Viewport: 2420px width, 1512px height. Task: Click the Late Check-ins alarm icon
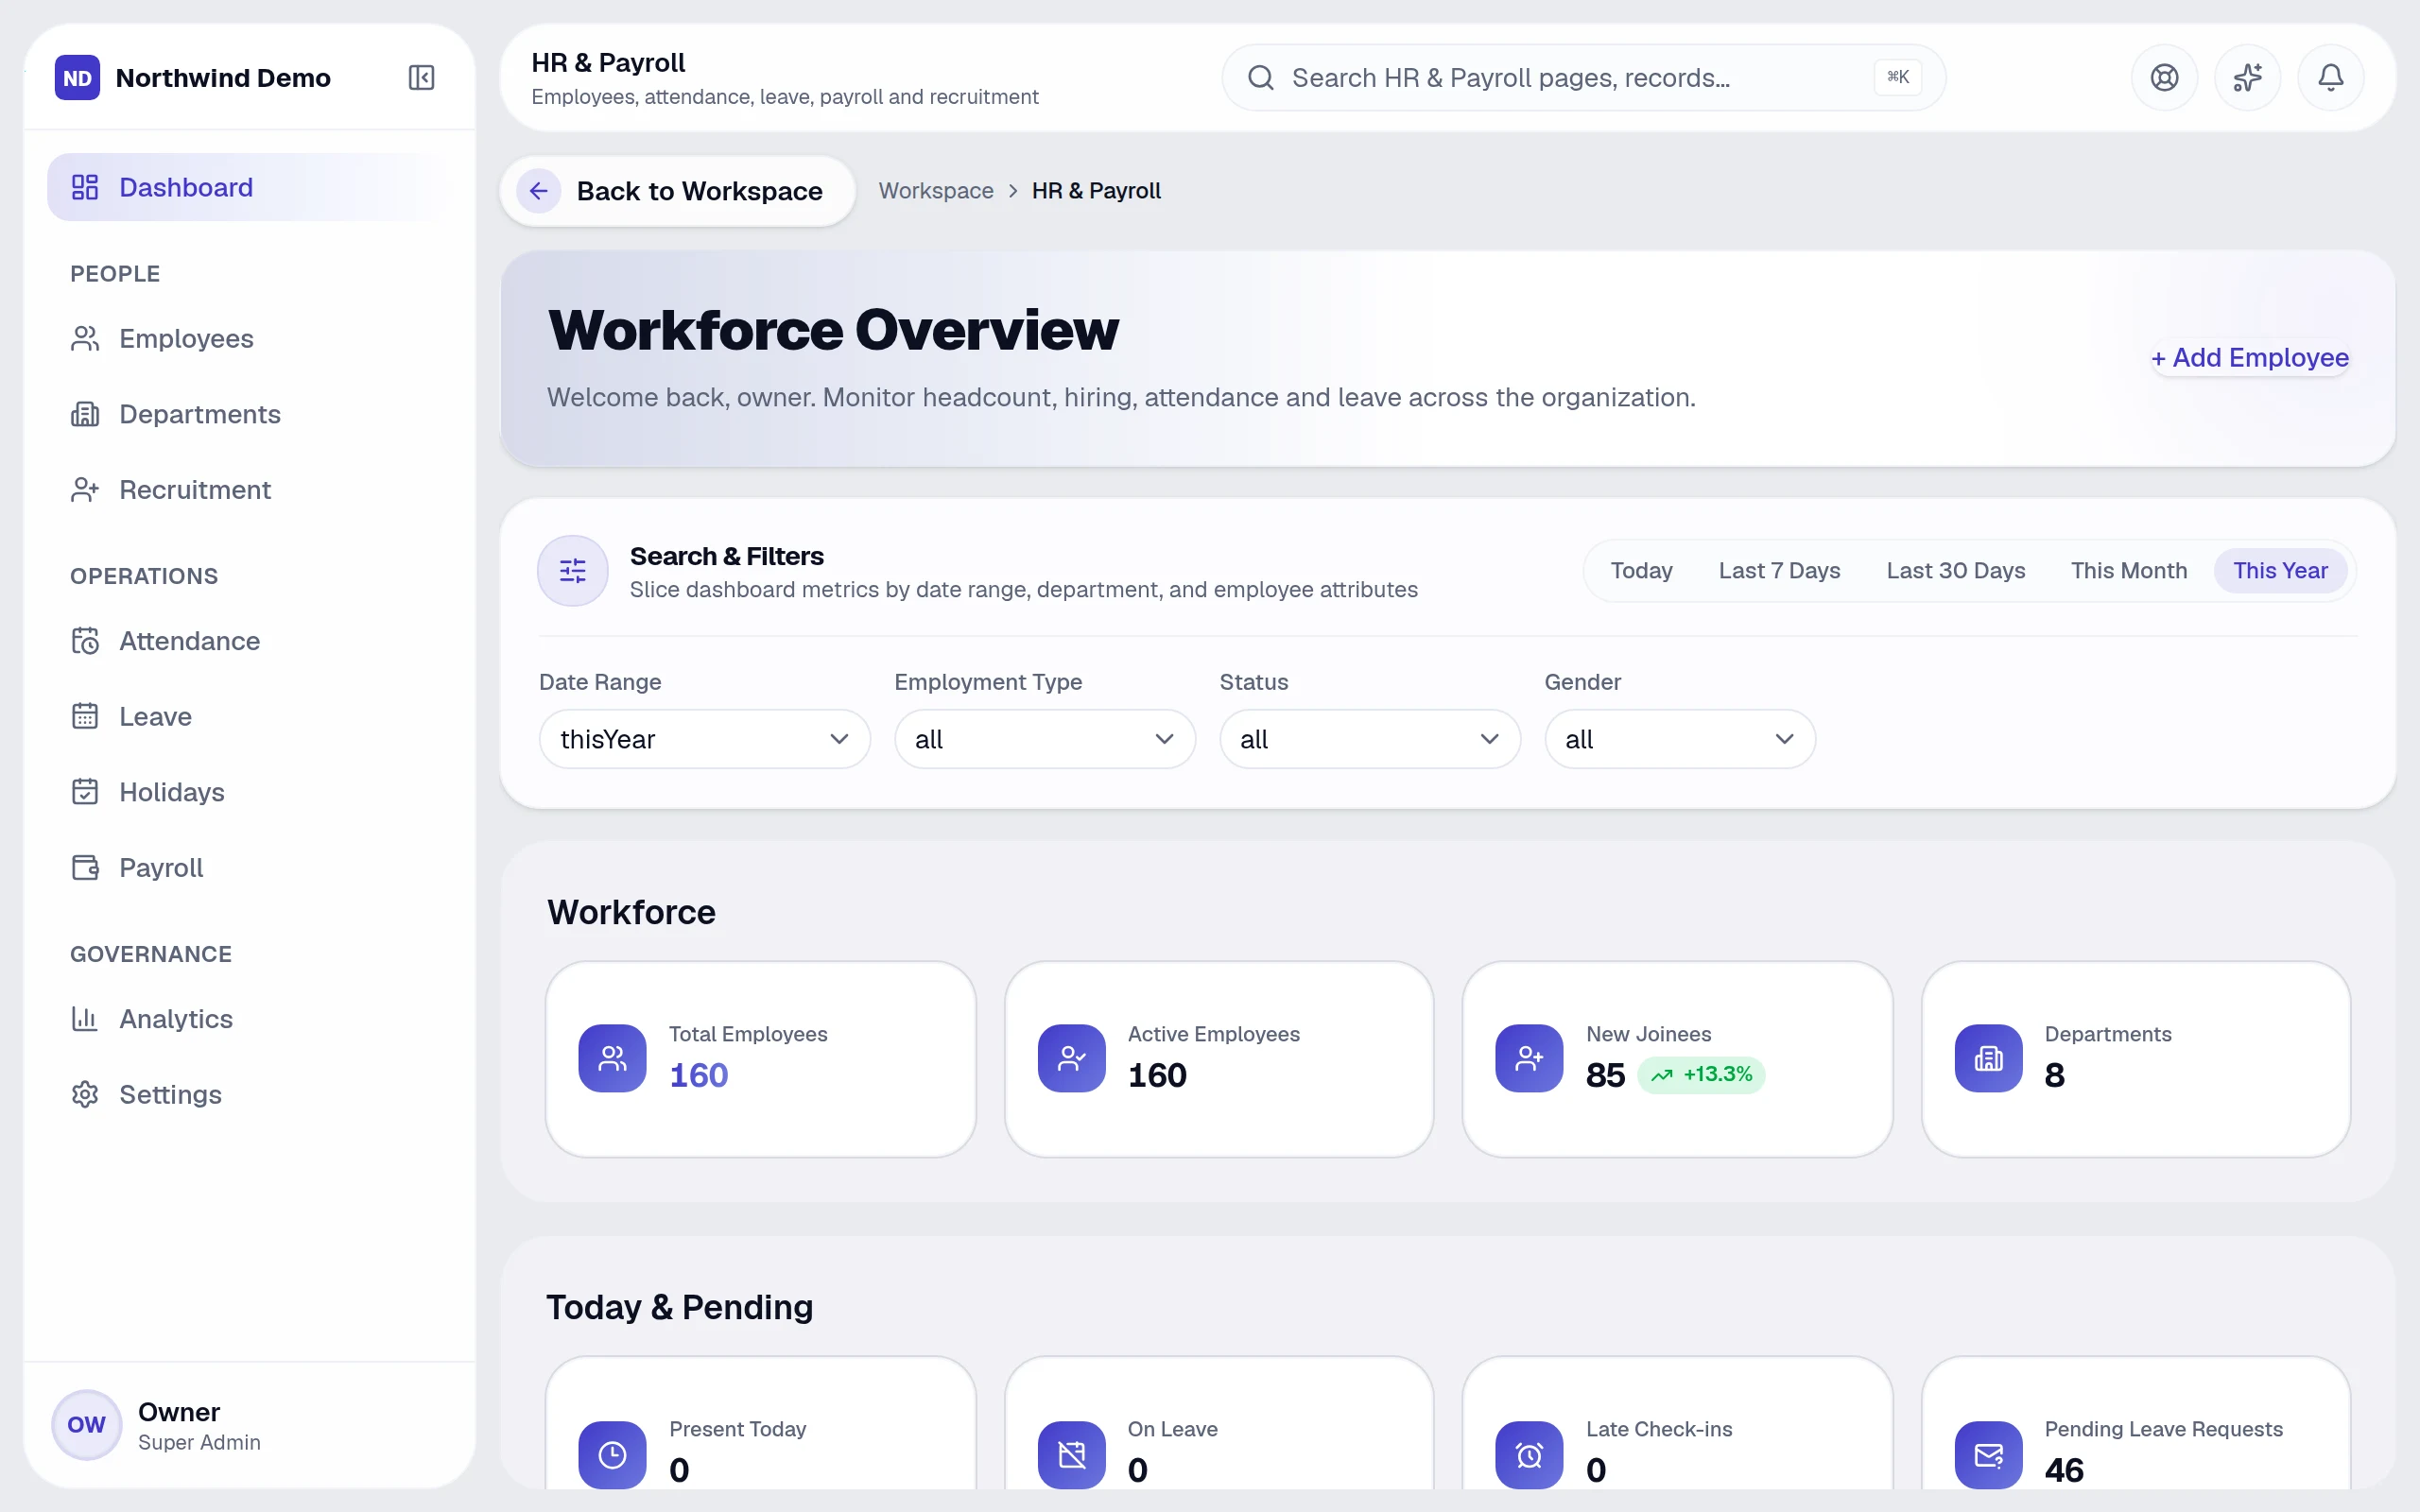1529,1454
